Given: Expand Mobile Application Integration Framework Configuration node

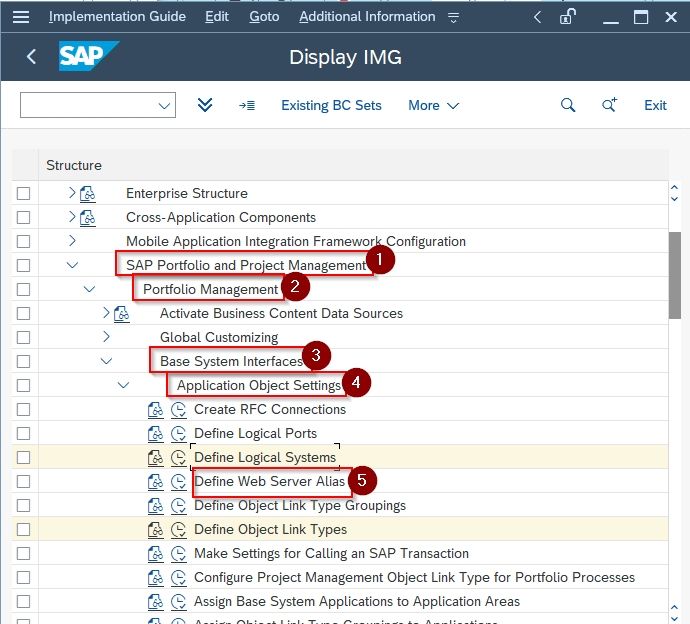Looking at the screenshot, I should [72, 240].
